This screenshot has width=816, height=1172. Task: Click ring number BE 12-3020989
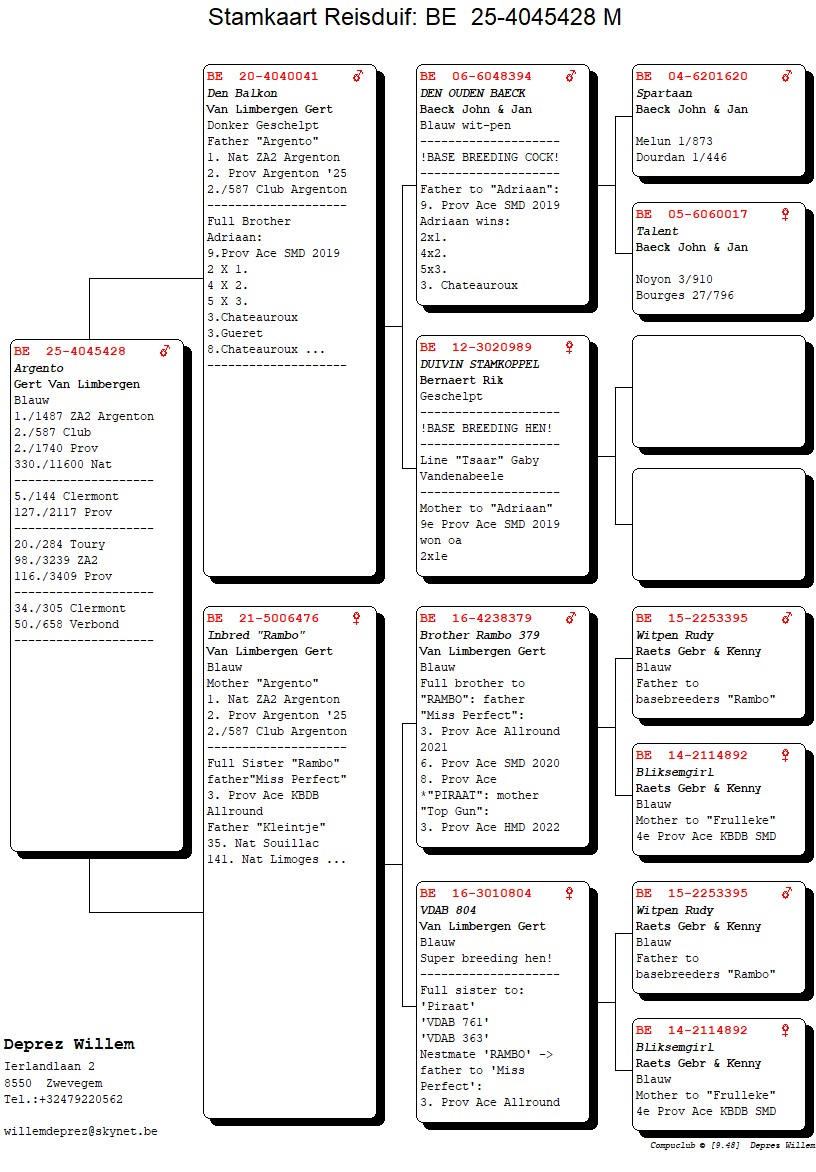click(x=476, y=347)
